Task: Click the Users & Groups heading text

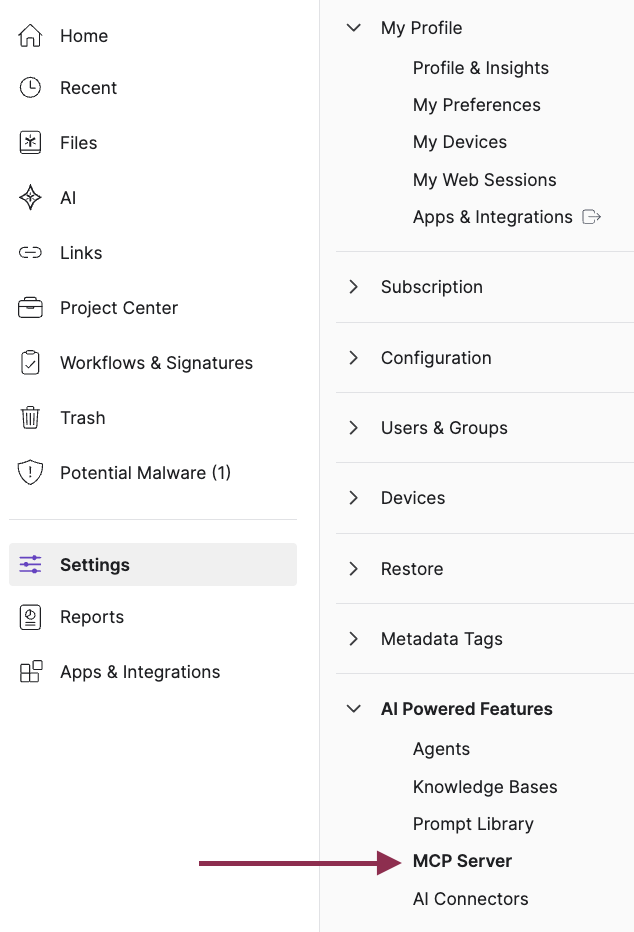Action: click(444, 428)
